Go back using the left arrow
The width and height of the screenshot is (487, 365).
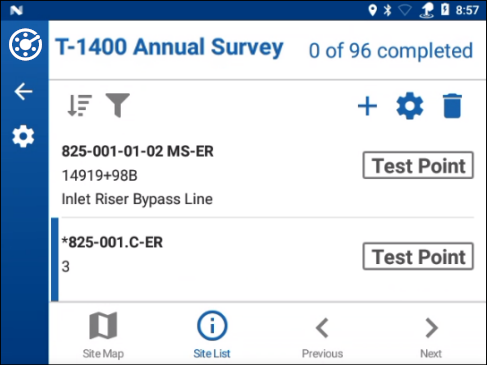(23, 92)
